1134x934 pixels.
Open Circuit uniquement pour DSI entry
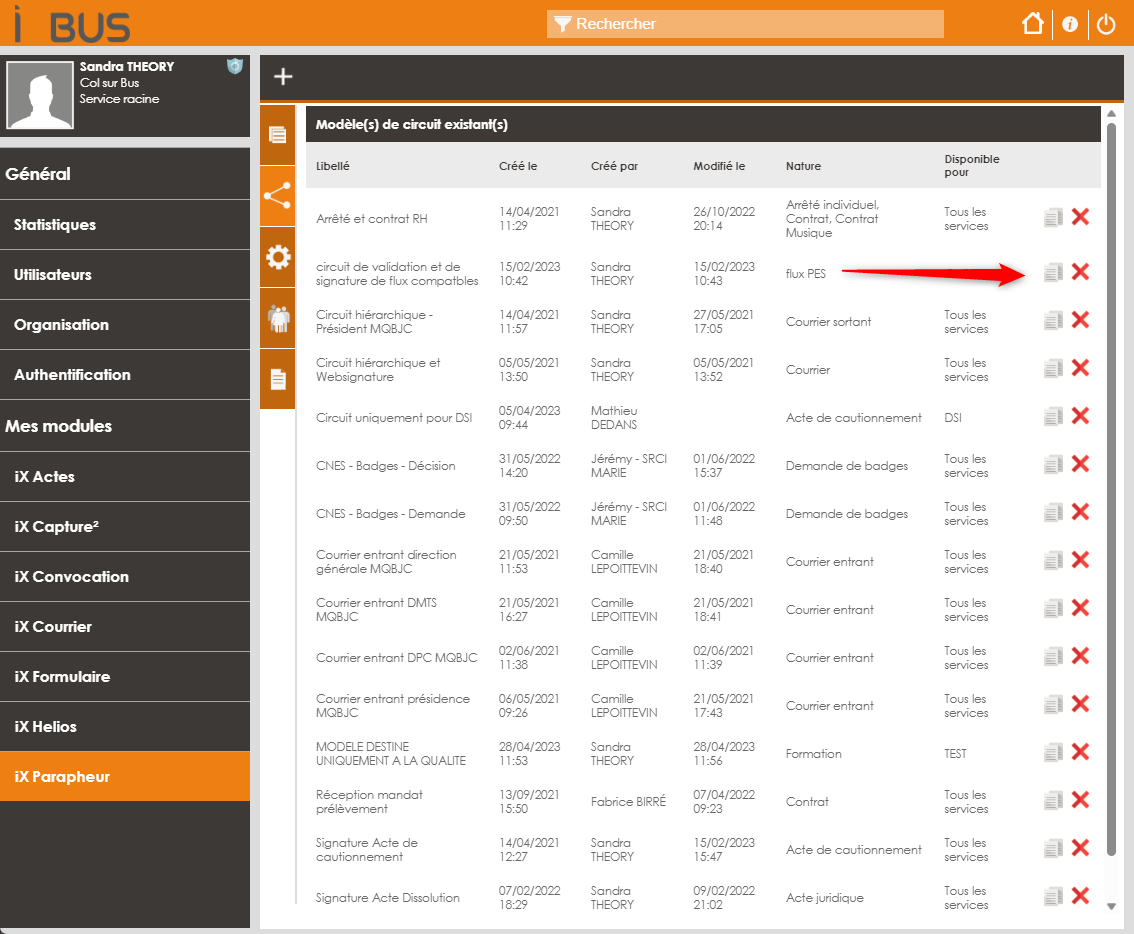pos(394,418)
